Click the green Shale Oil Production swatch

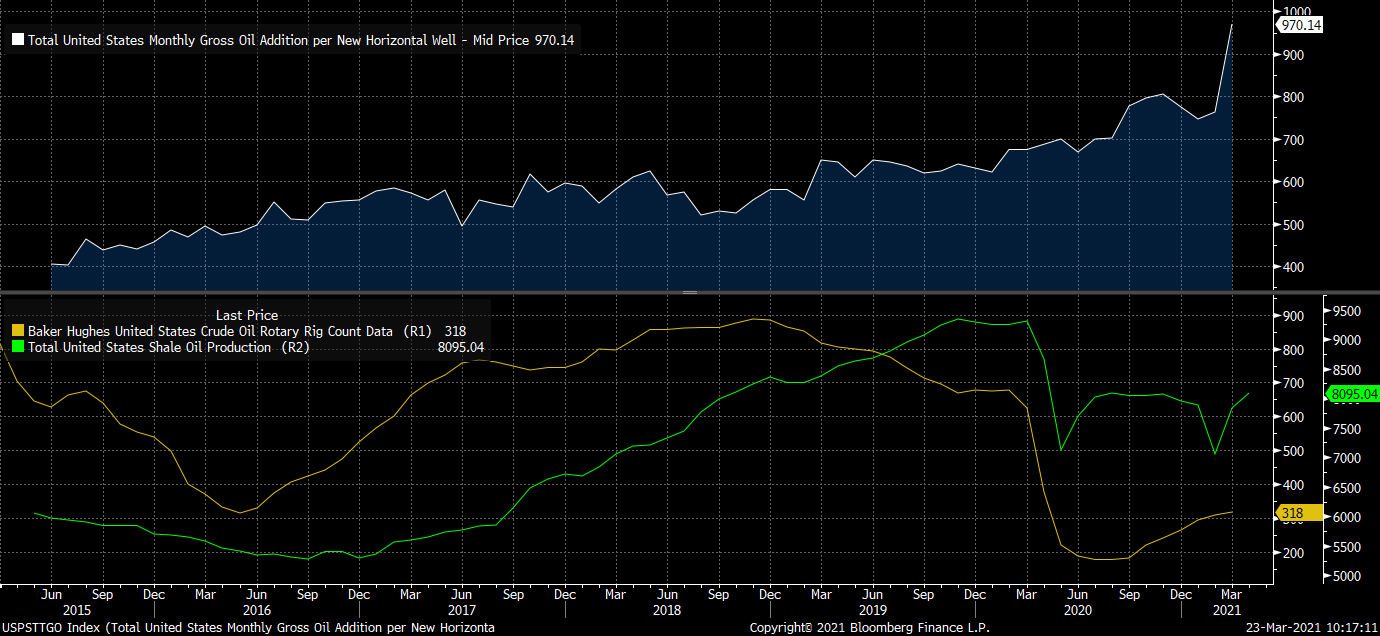click(x=17, y=347)
